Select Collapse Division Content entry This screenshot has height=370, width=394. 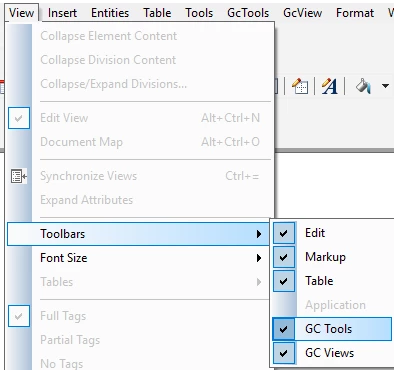pos(138,60)
